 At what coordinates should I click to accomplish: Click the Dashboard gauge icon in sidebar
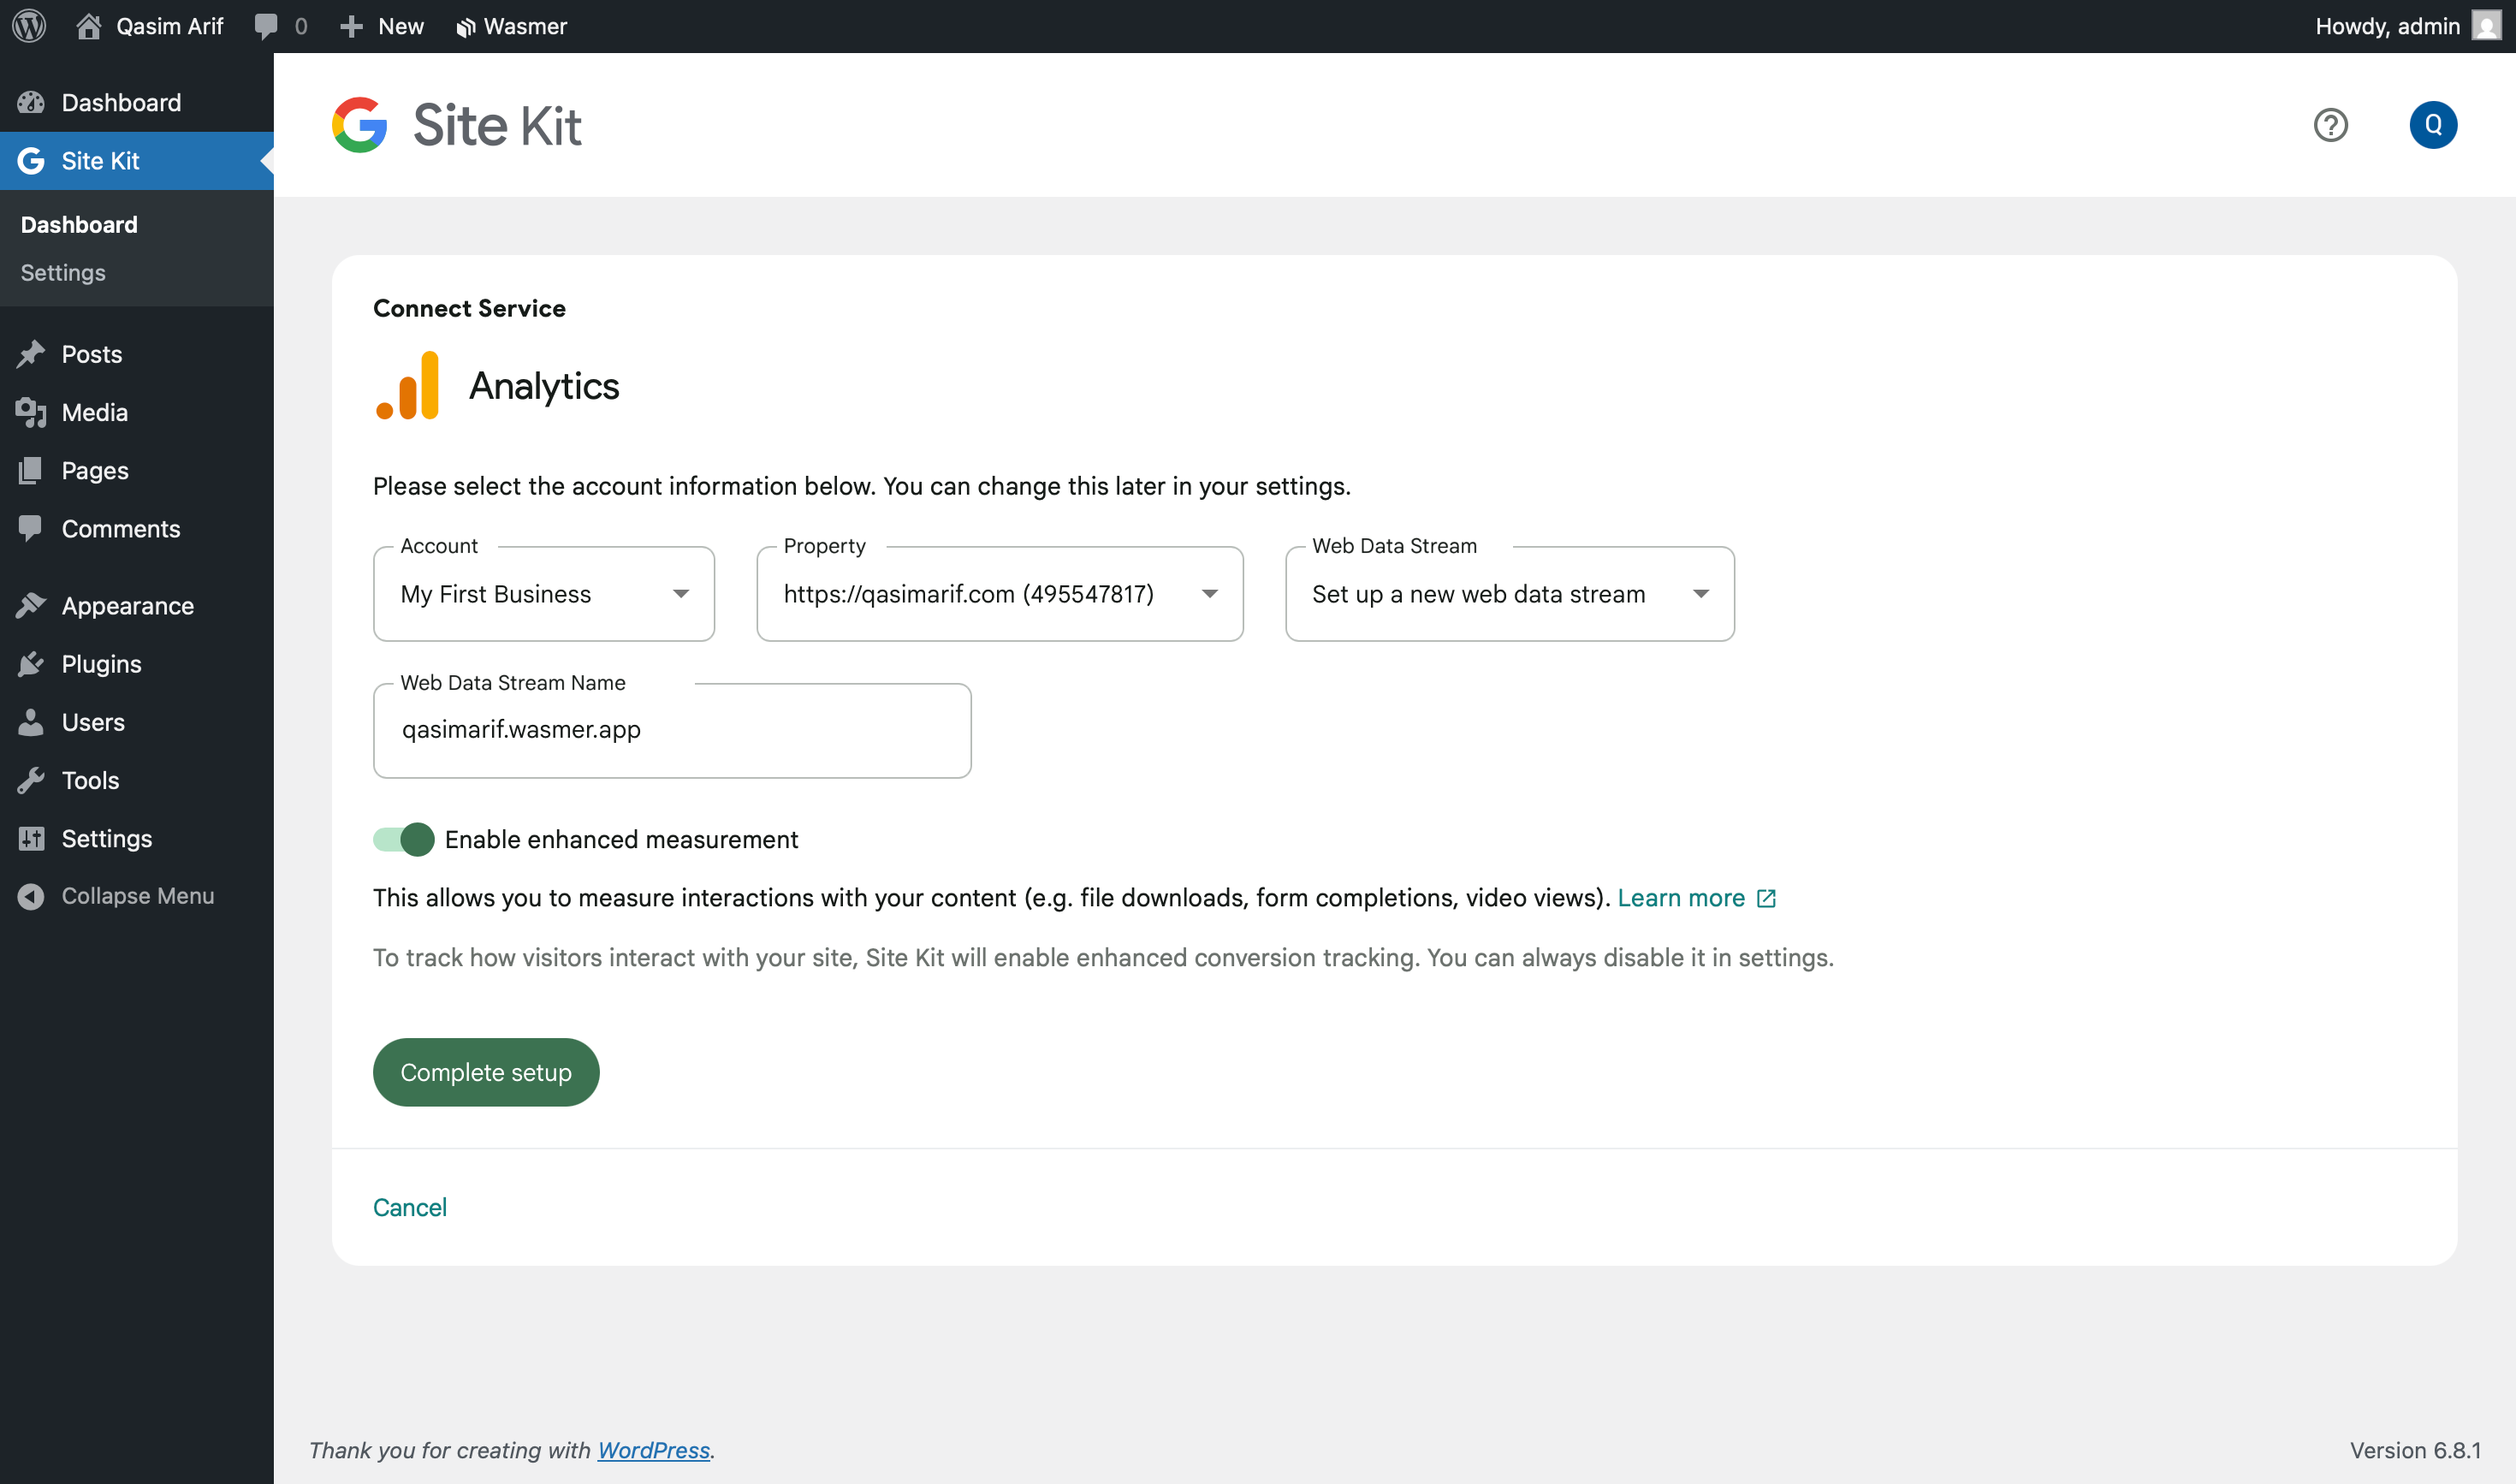click(x=32, y=102)
